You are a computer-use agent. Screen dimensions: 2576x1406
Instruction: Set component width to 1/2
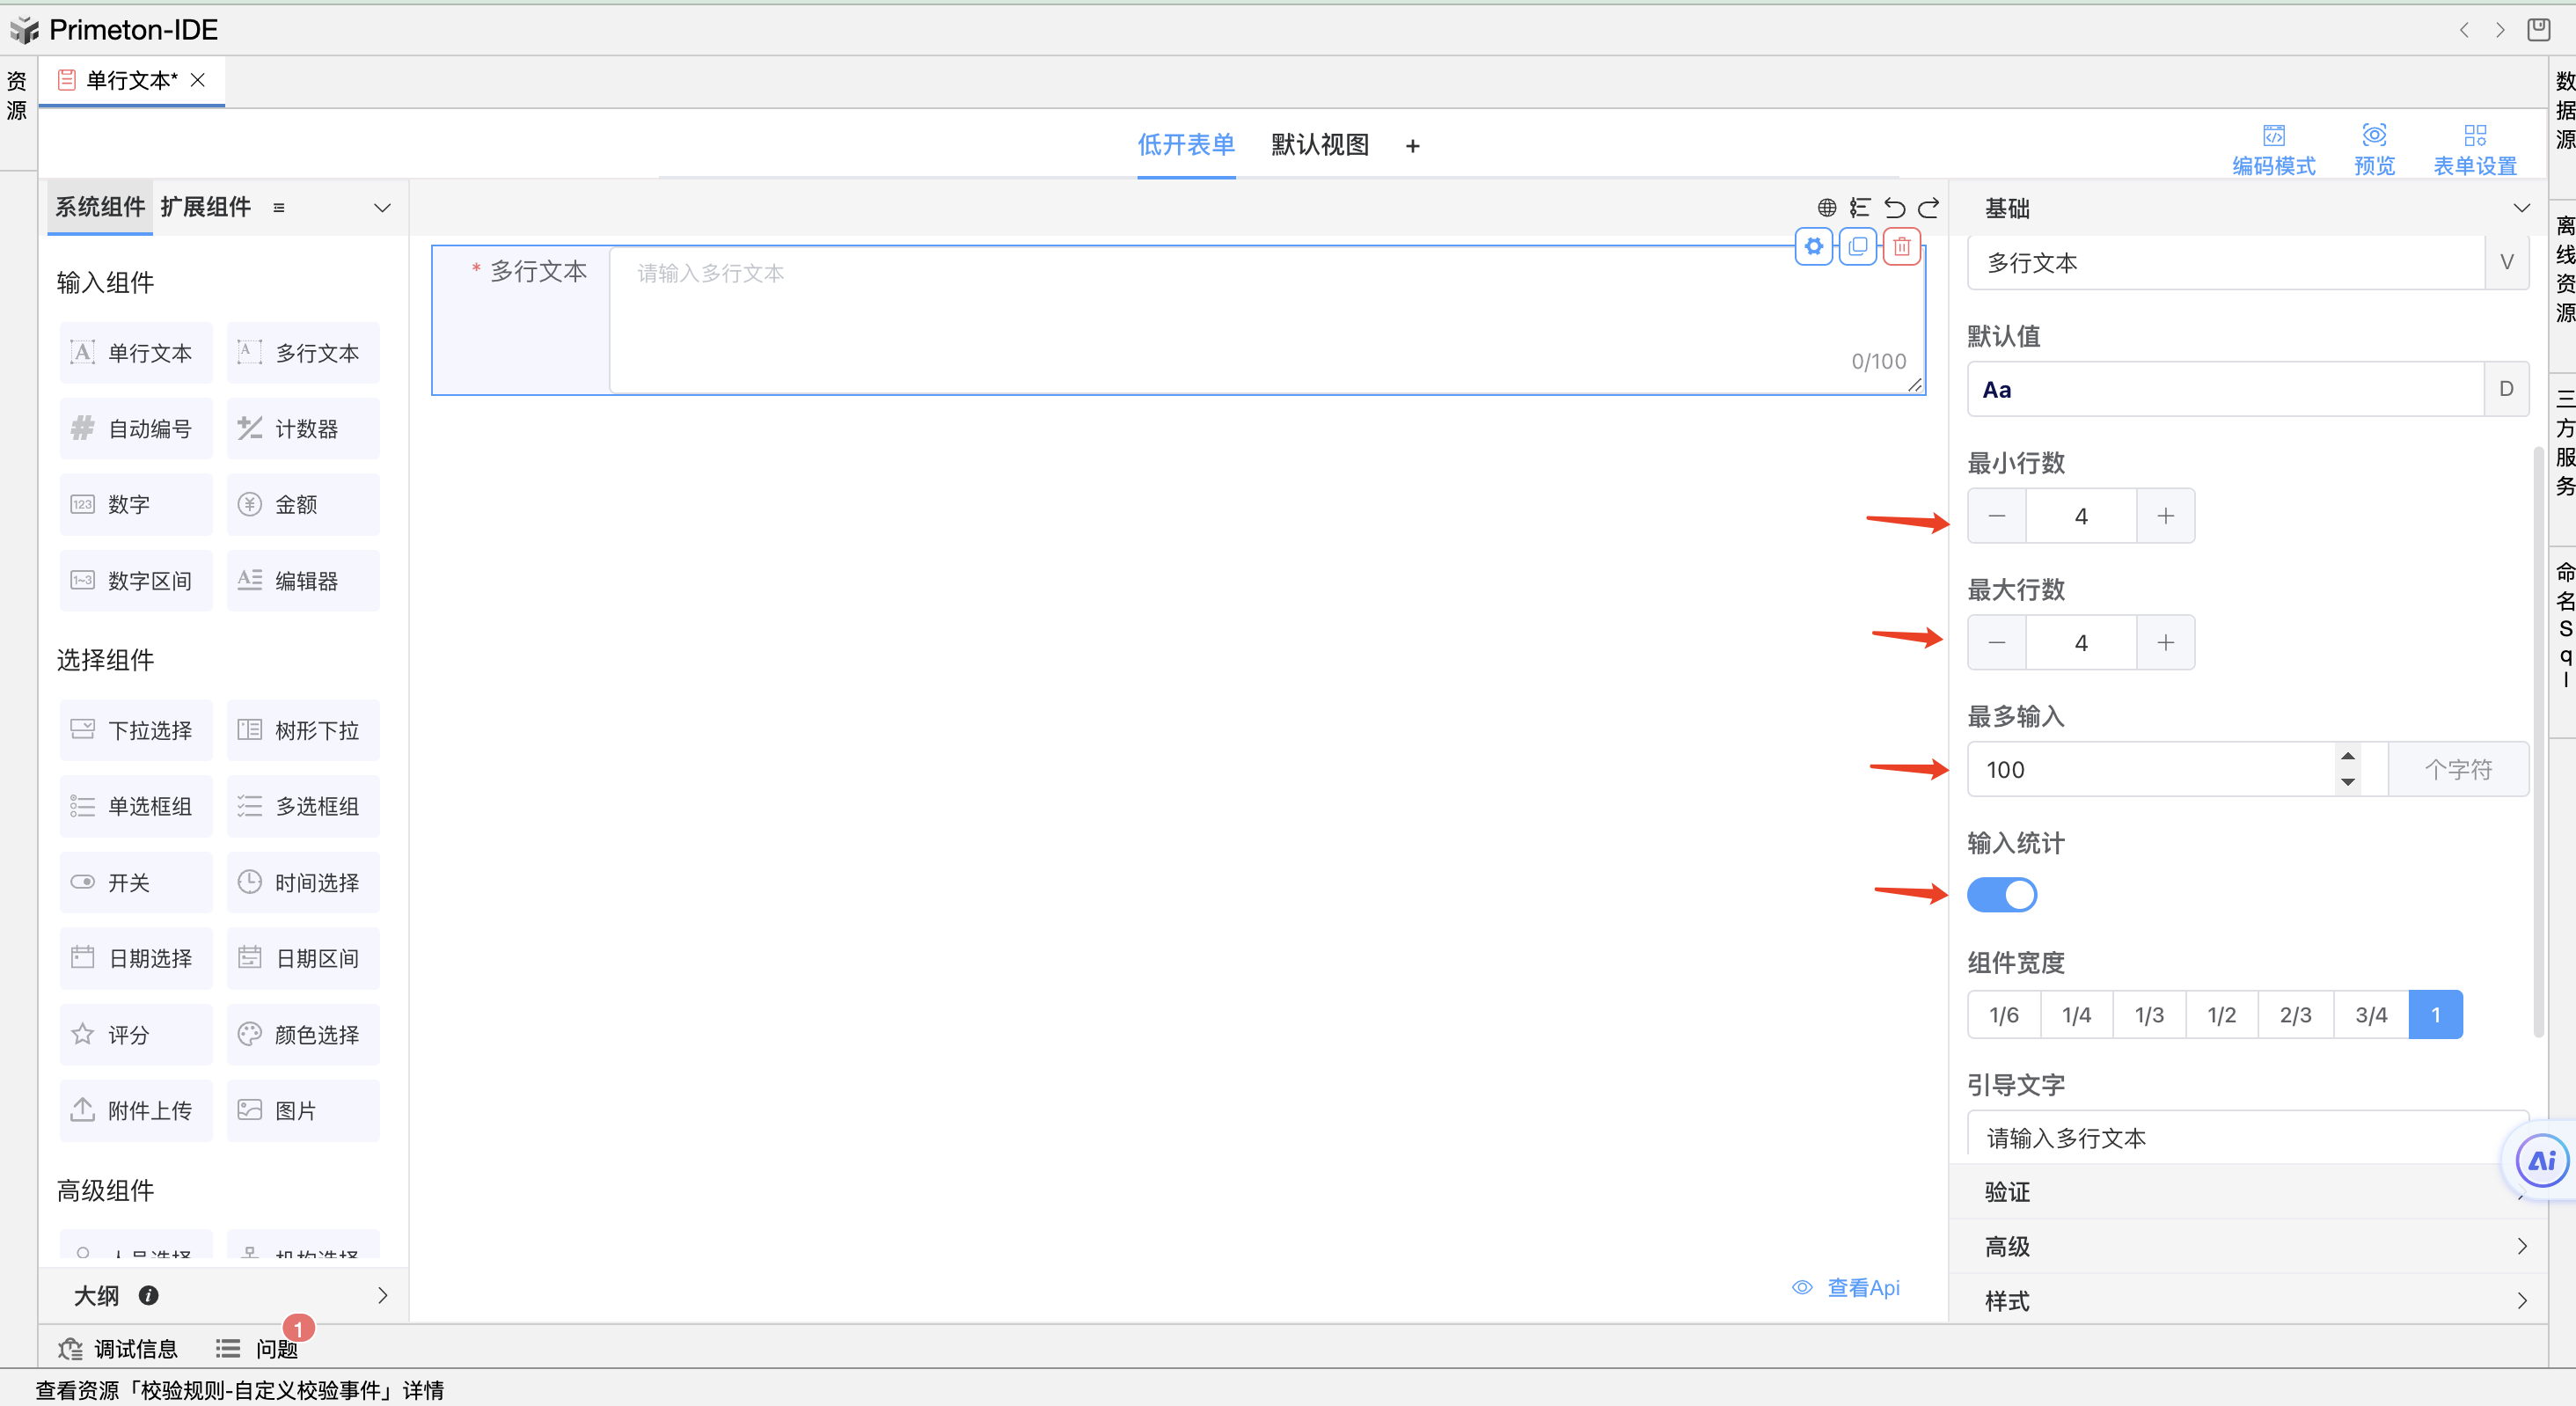(2221, 1015)
